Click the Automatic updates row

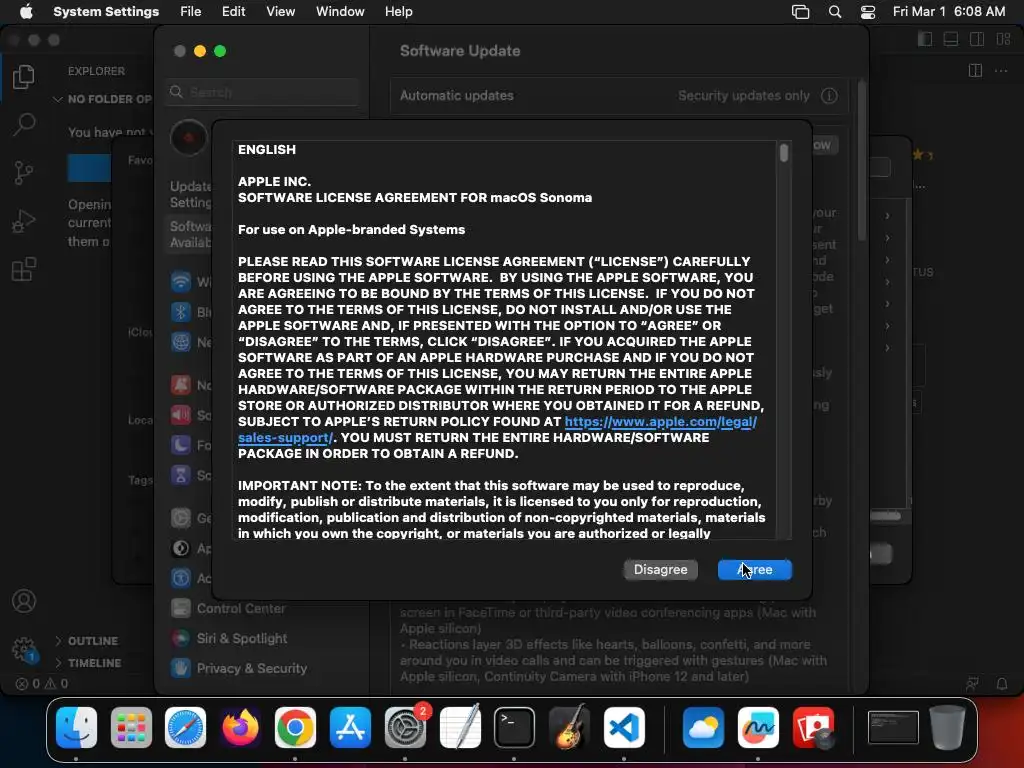point(620,96)
